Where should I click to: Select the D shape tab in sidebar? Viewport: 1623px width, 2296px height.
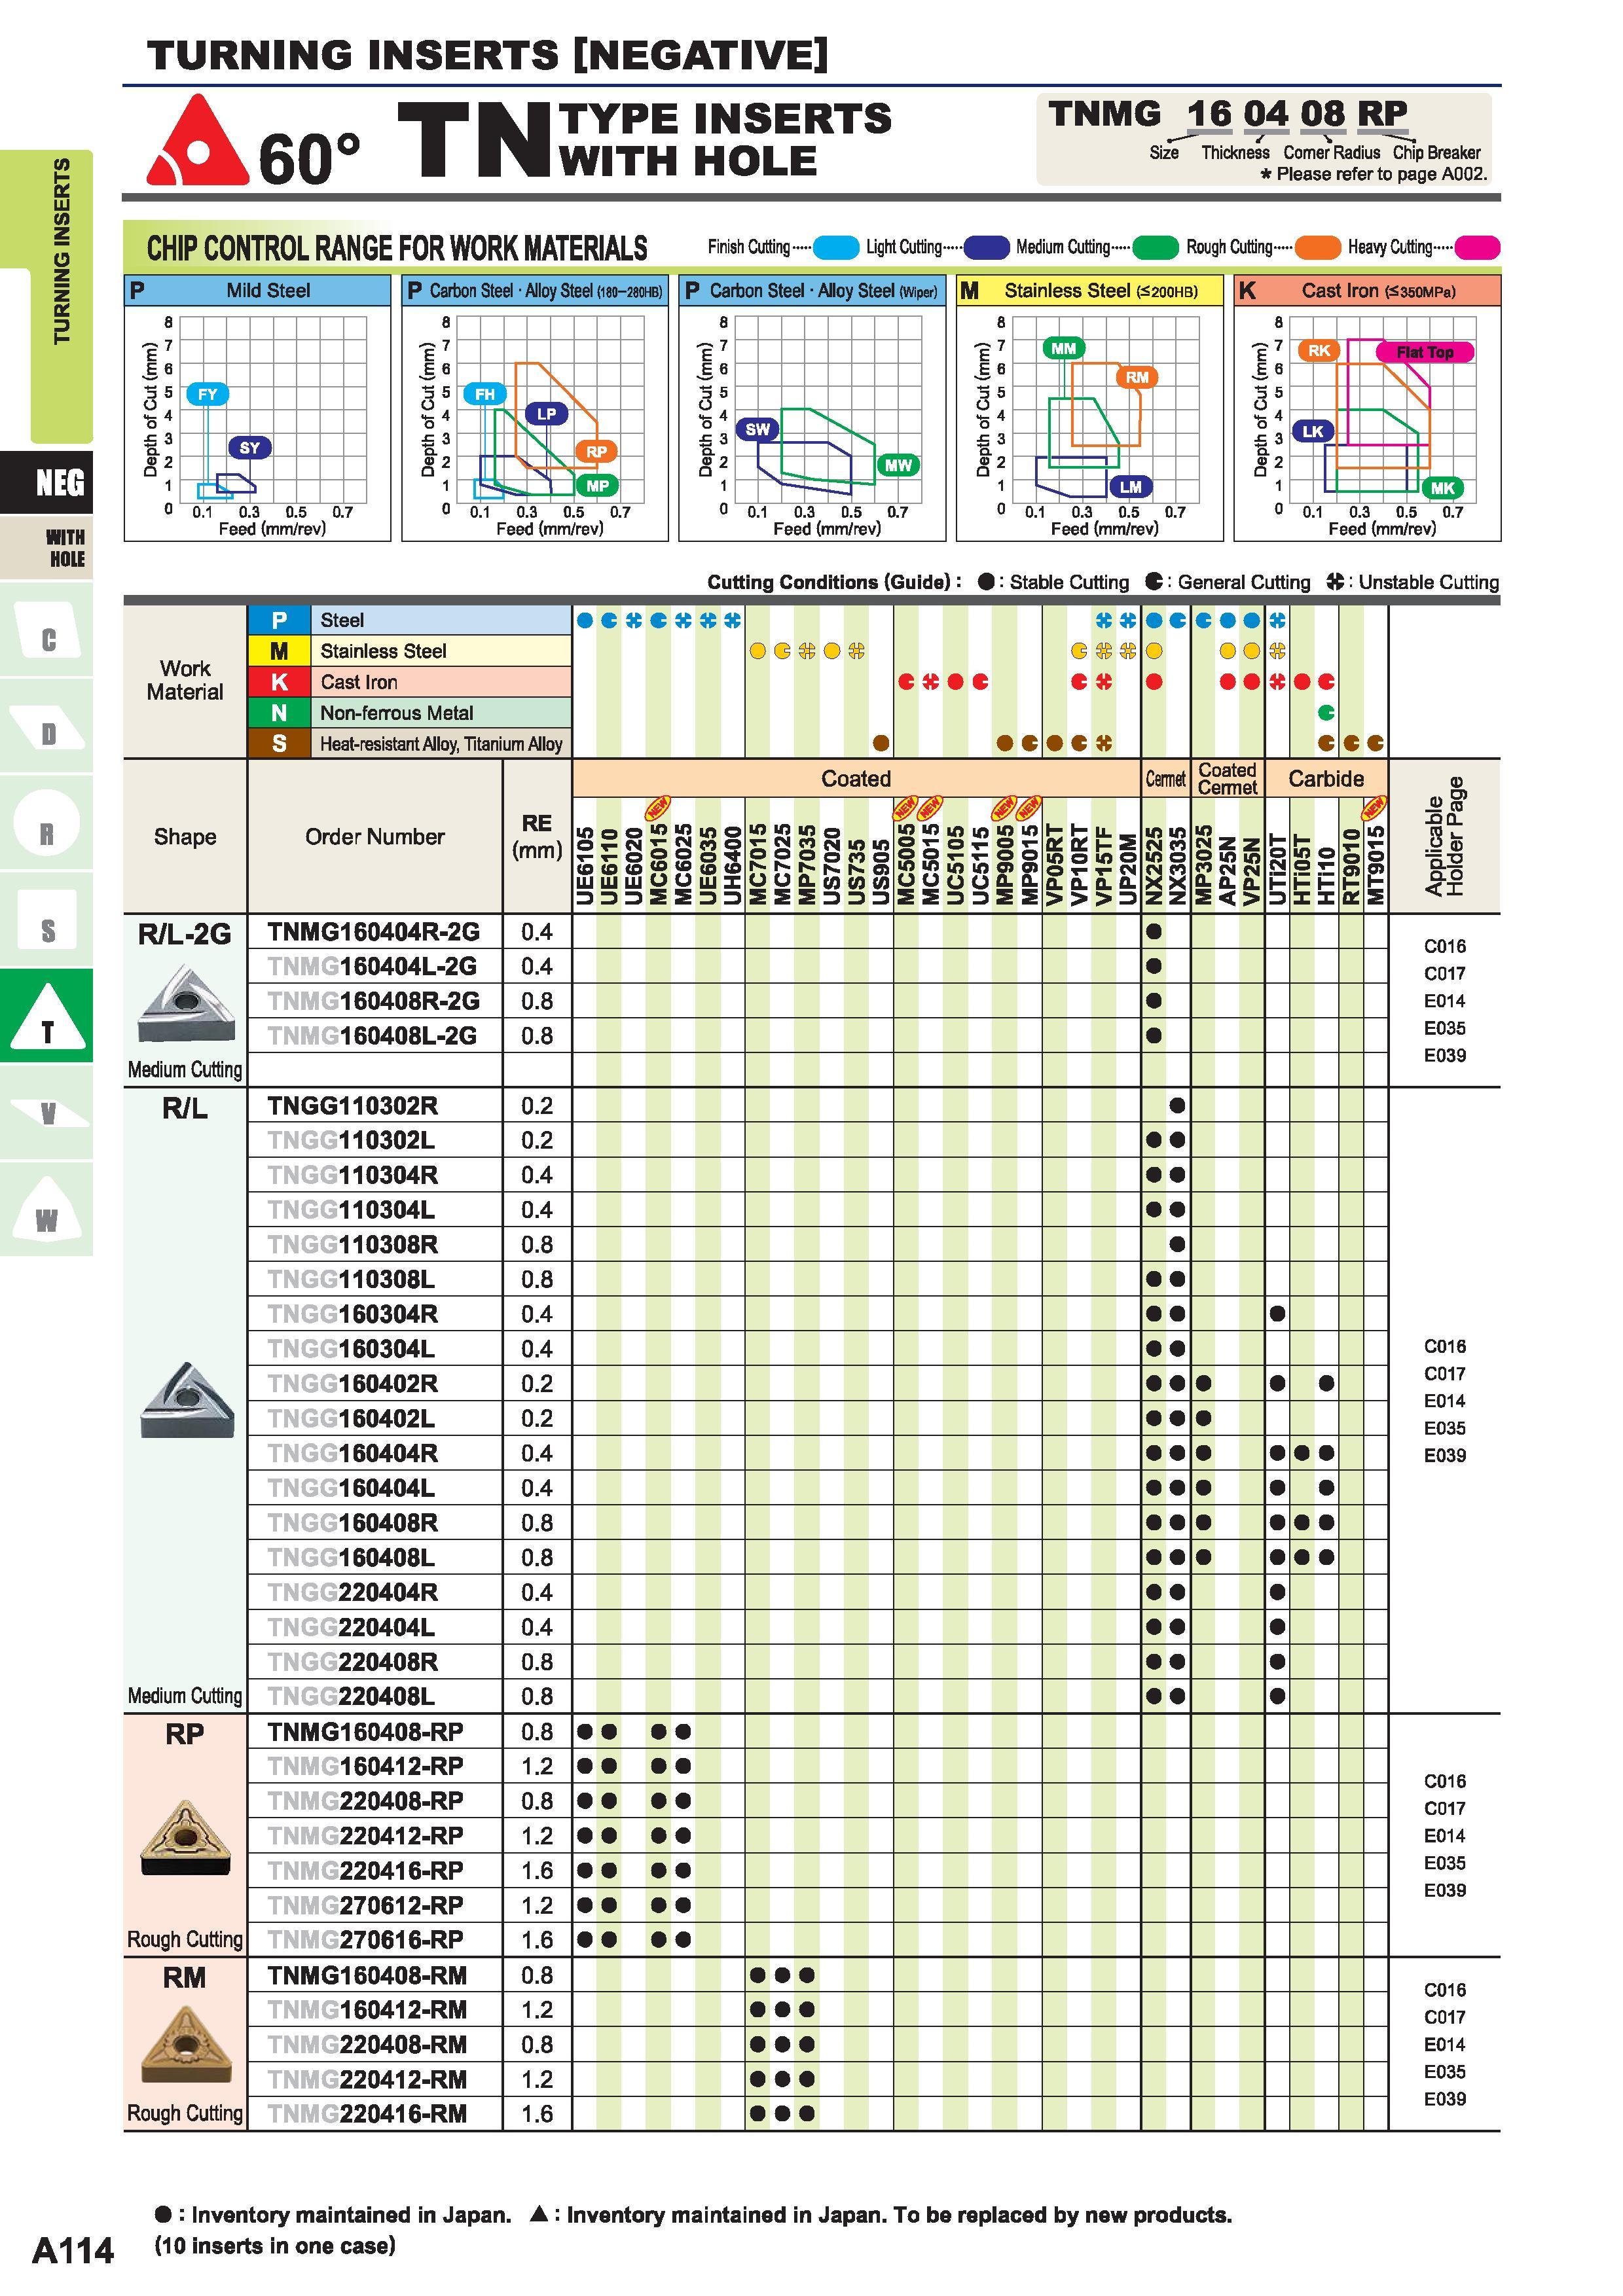pyautogui.click(x=46, y=726)
